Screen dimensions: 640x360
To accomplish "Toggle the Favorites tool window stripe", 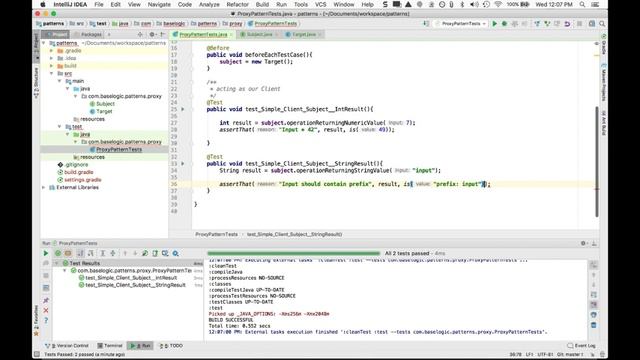I will coord(36,320).
